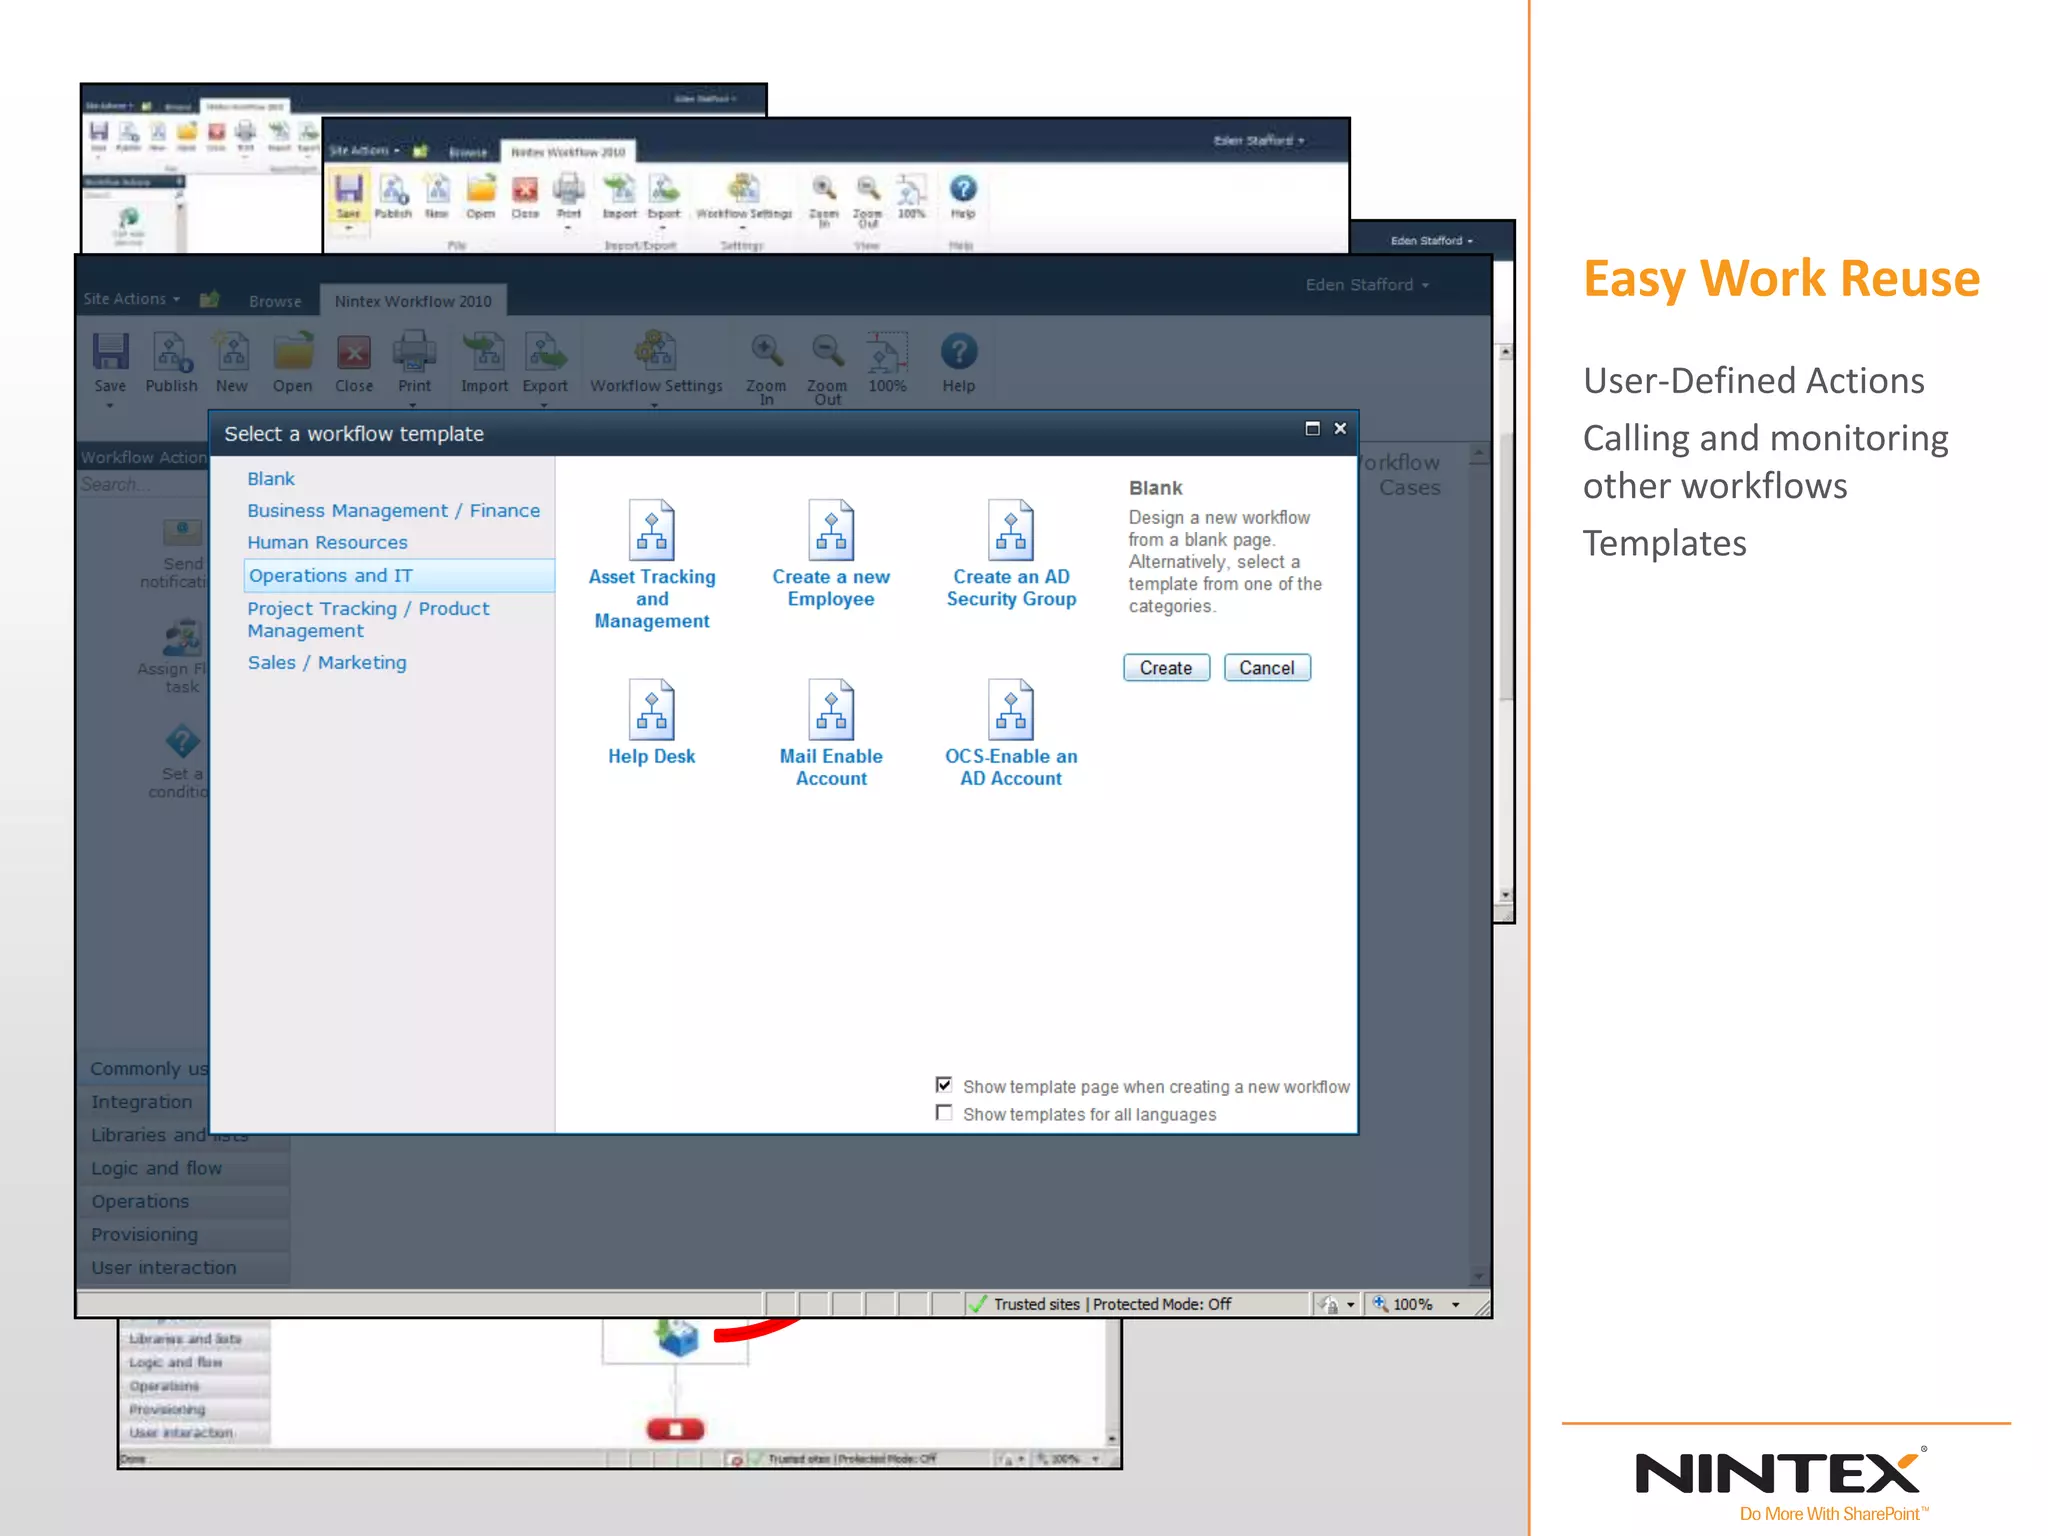
Task: Click Workflow Settings icon in middle background window
Action: click(x=743, y=189)
